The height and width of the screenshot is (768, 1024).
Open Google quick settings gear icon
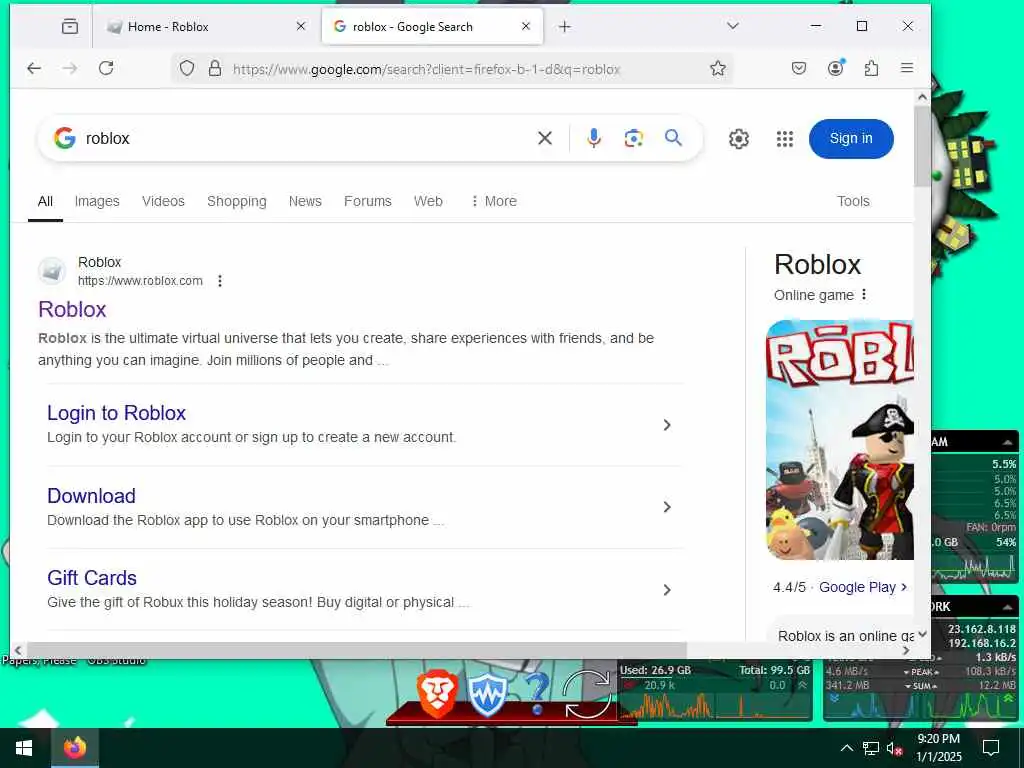pos(739,139)
